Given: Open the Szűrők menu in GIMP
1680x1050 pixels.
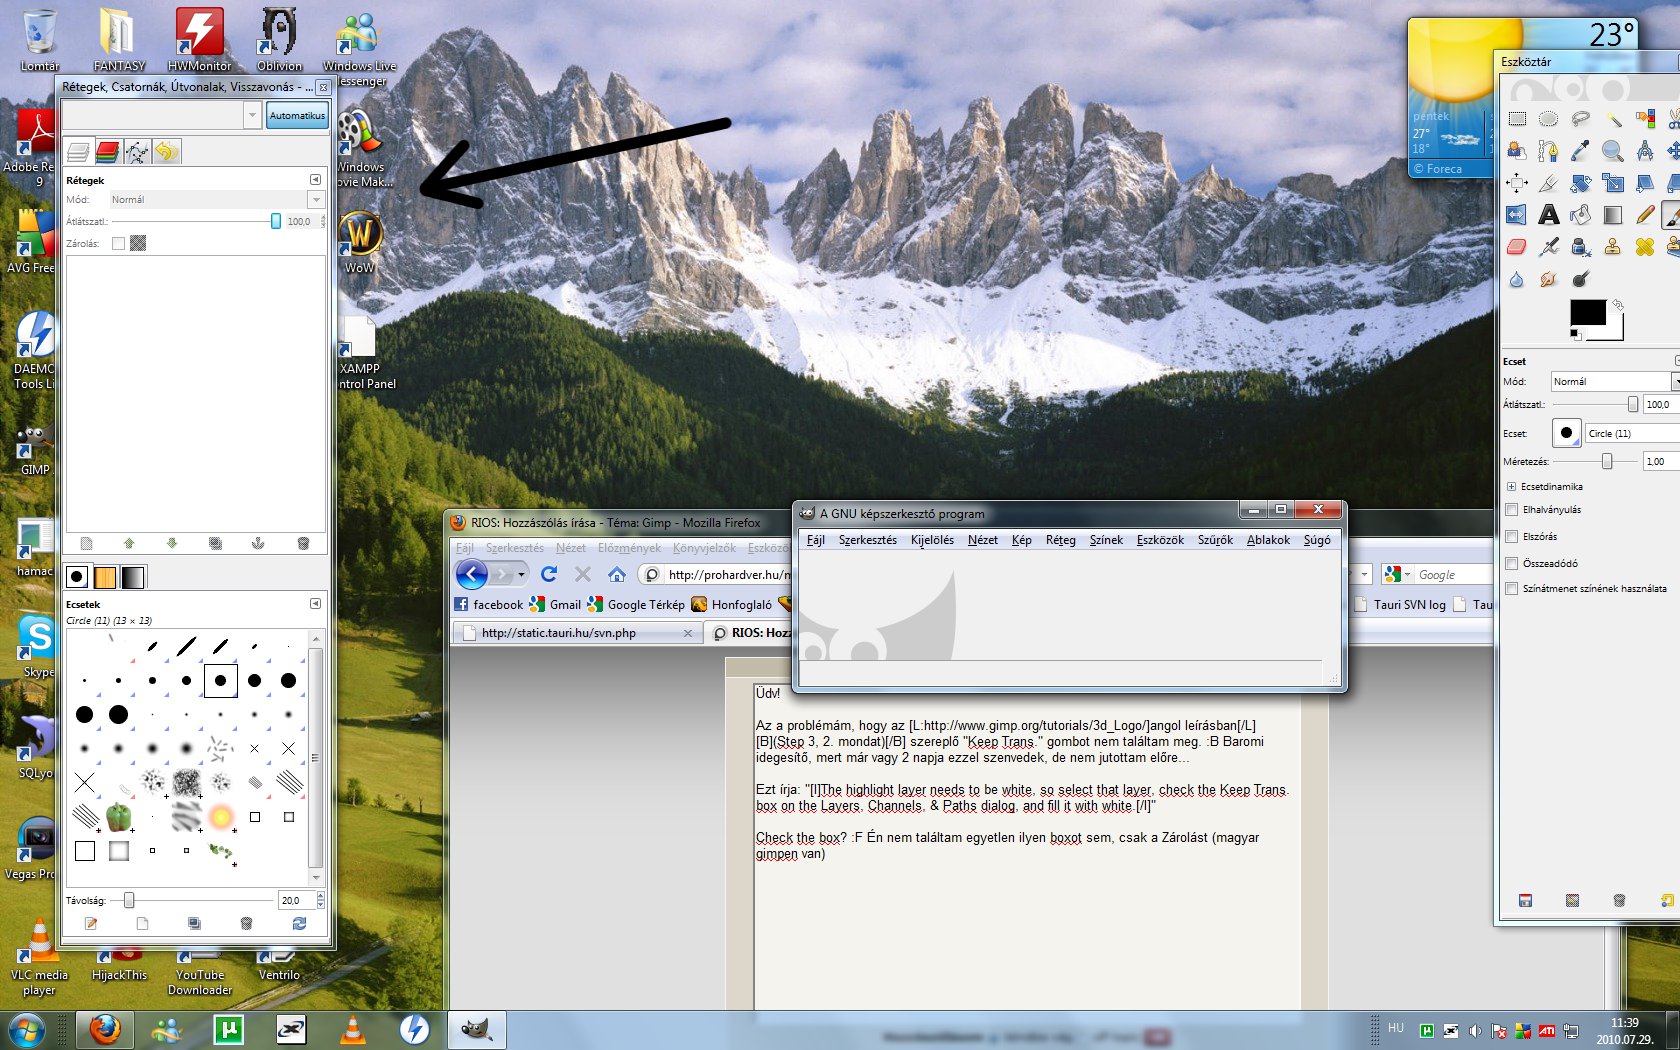Looking at the screenshot, I should [1215, 540].
